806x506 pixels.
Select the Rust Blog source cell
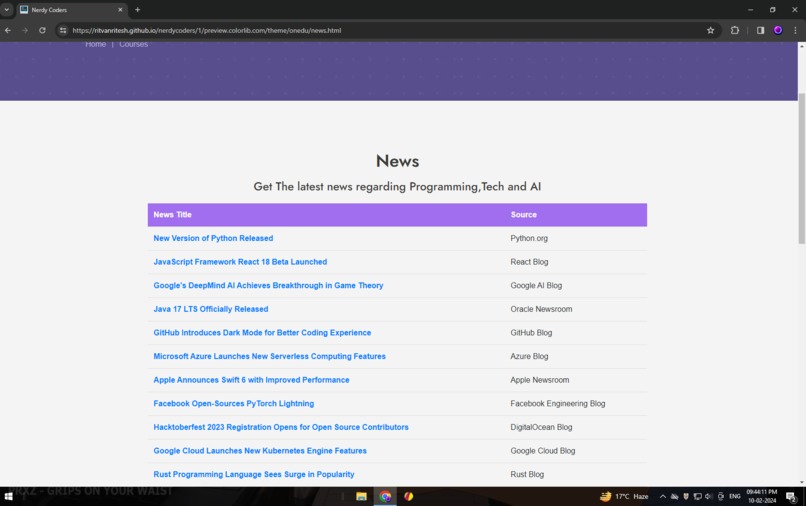pyautogui.click(x=527, y=475)
